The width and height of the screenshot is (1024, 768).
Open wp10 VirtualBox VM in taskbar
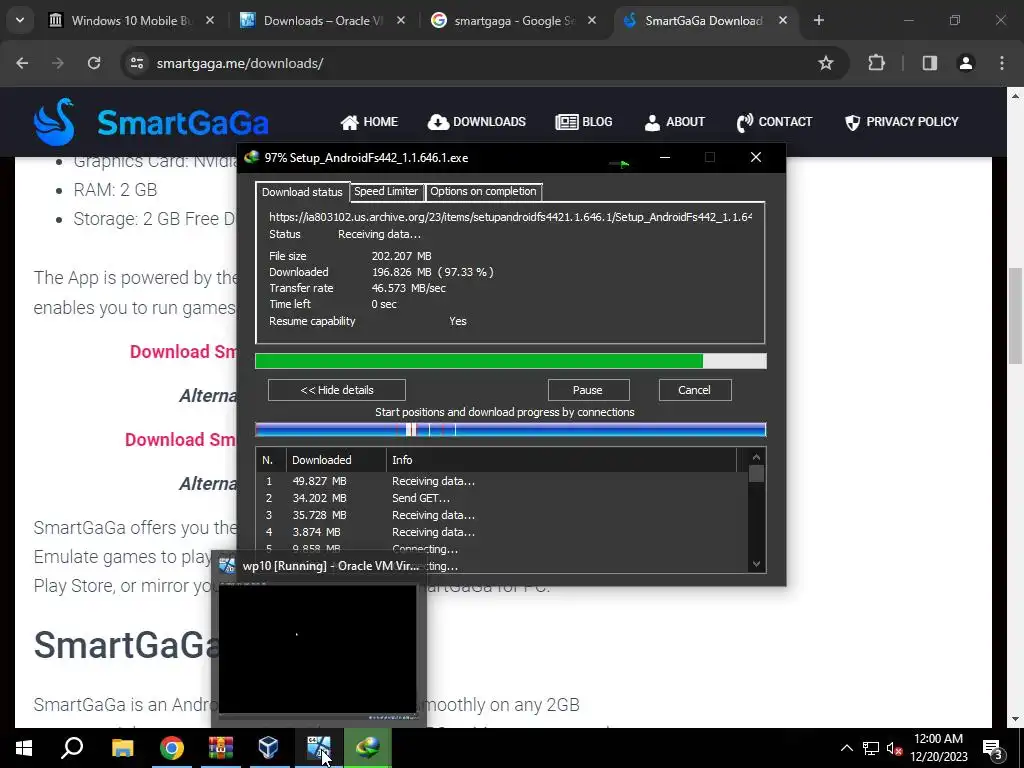[318, 748]
